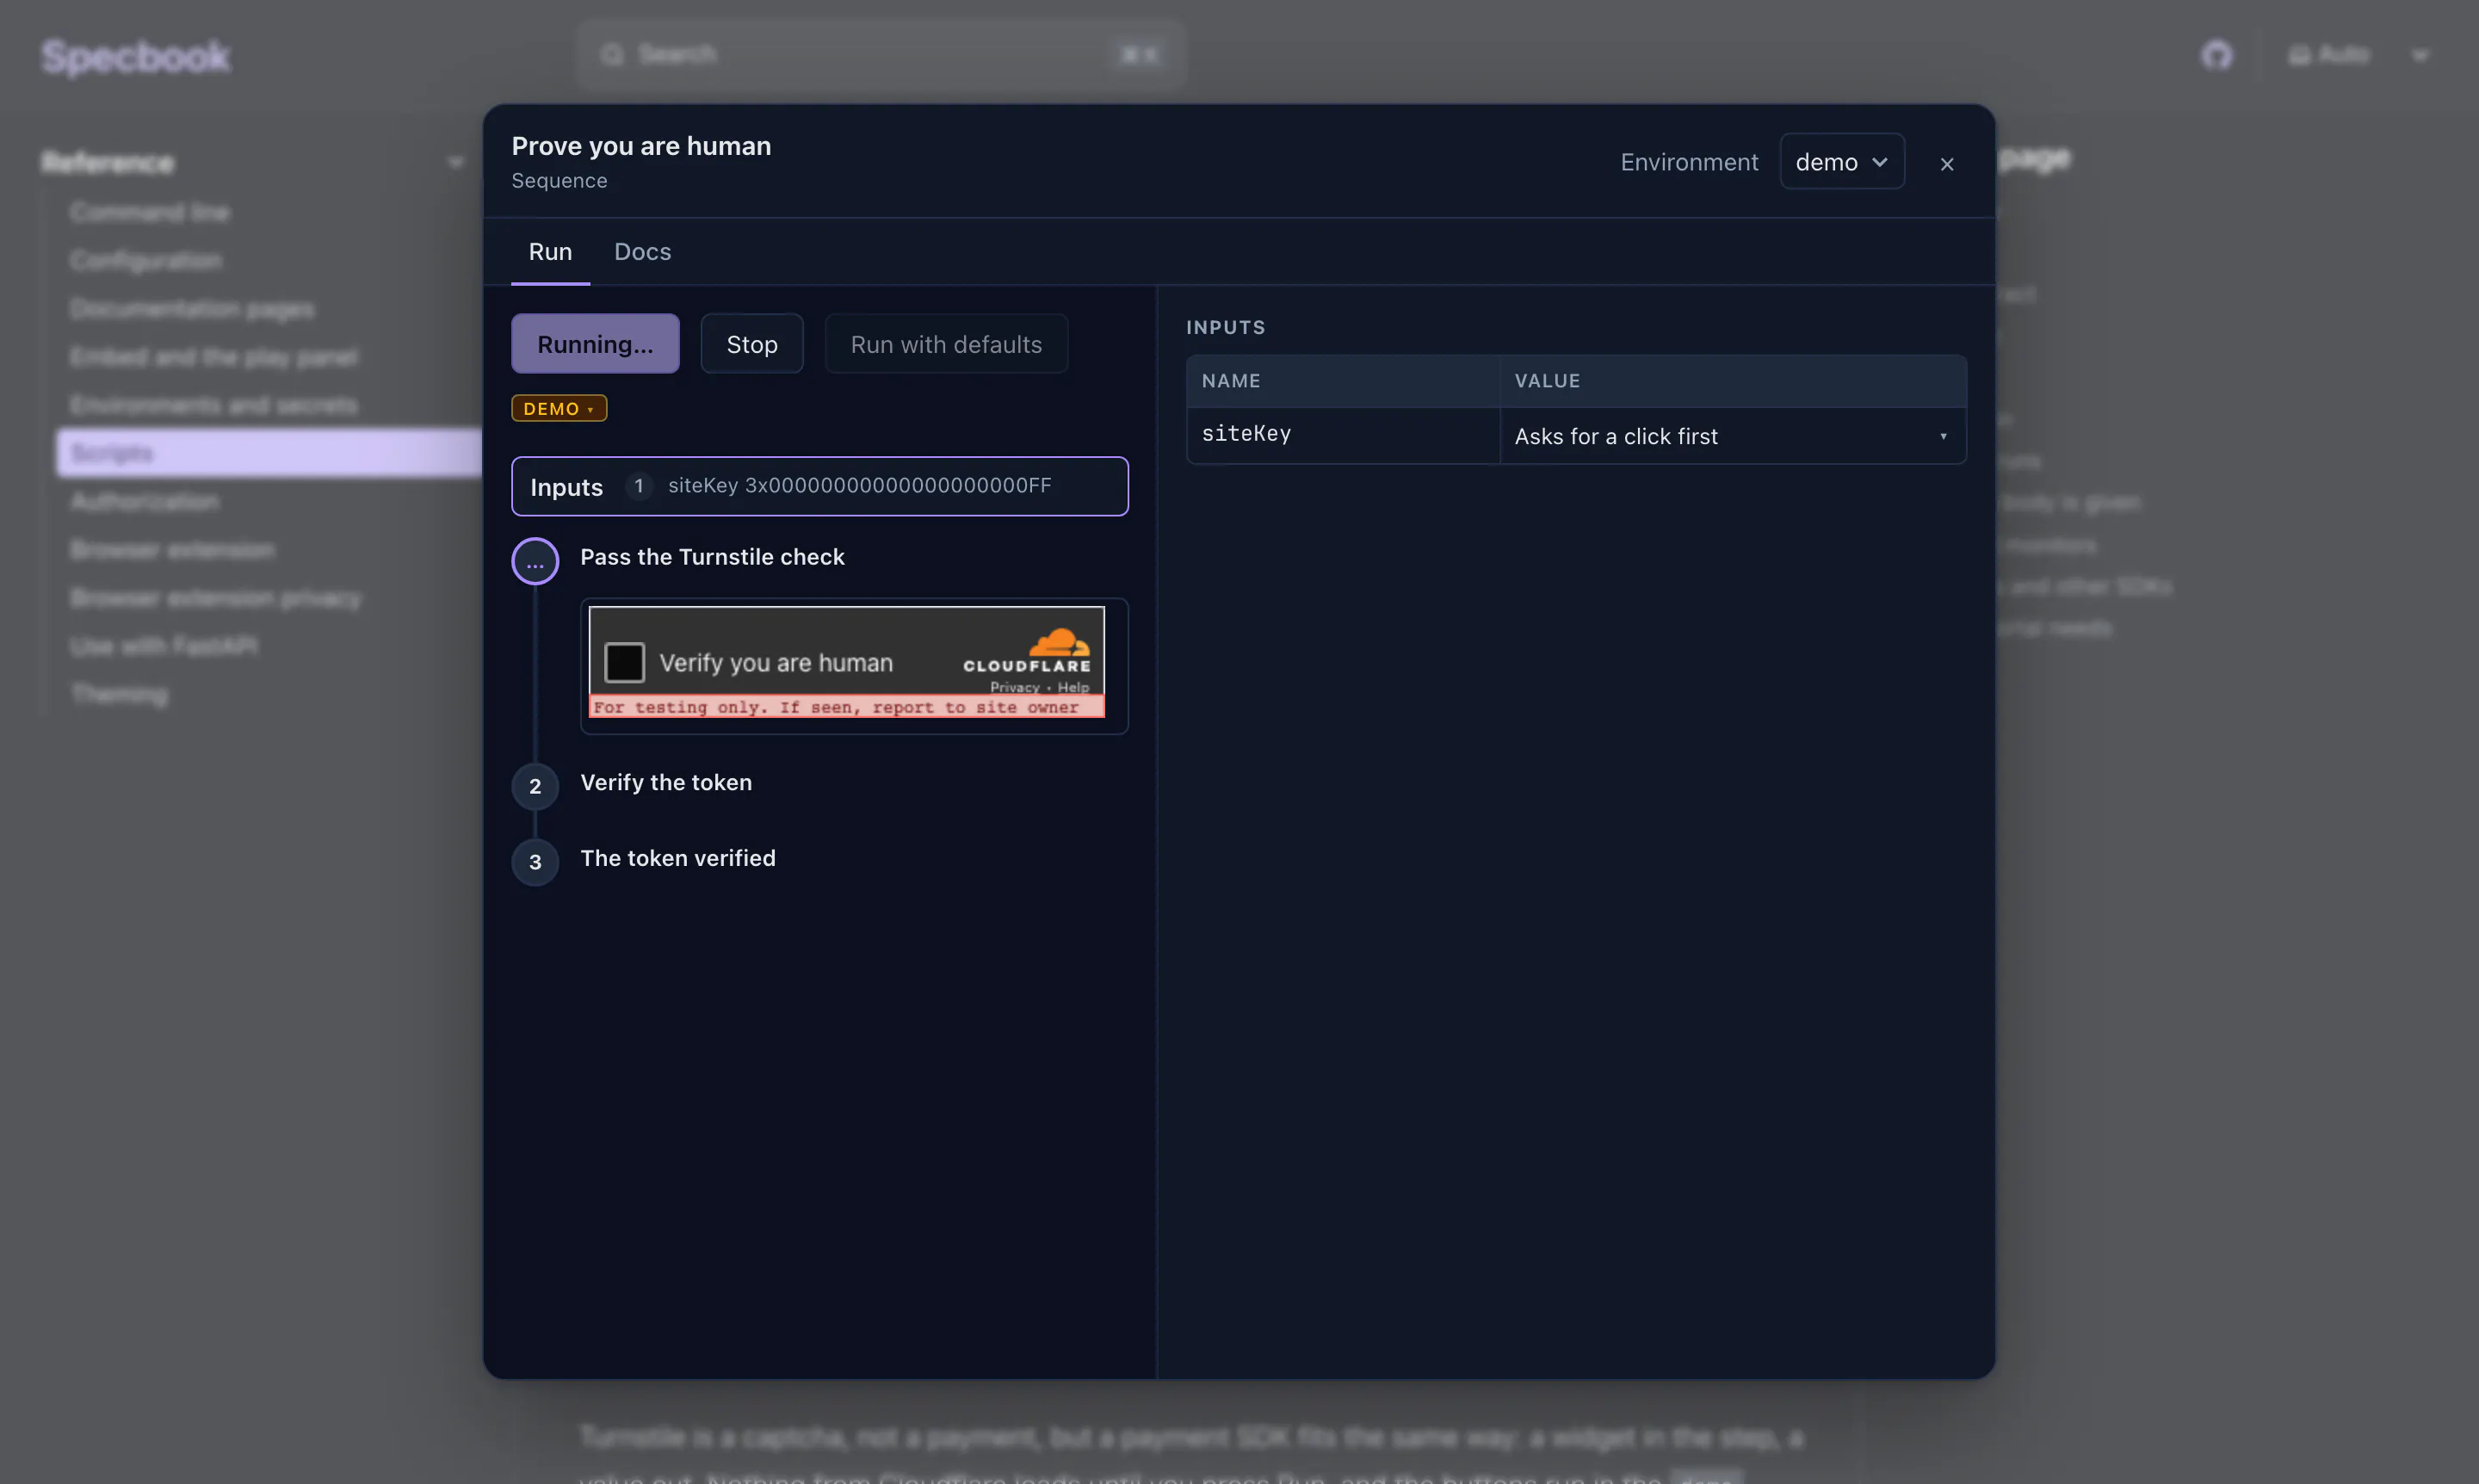Image resolution: width=2479 pixels, height=1484 pixels.
Task: Open Command line in the sidebar
Action: pos(150,212)
